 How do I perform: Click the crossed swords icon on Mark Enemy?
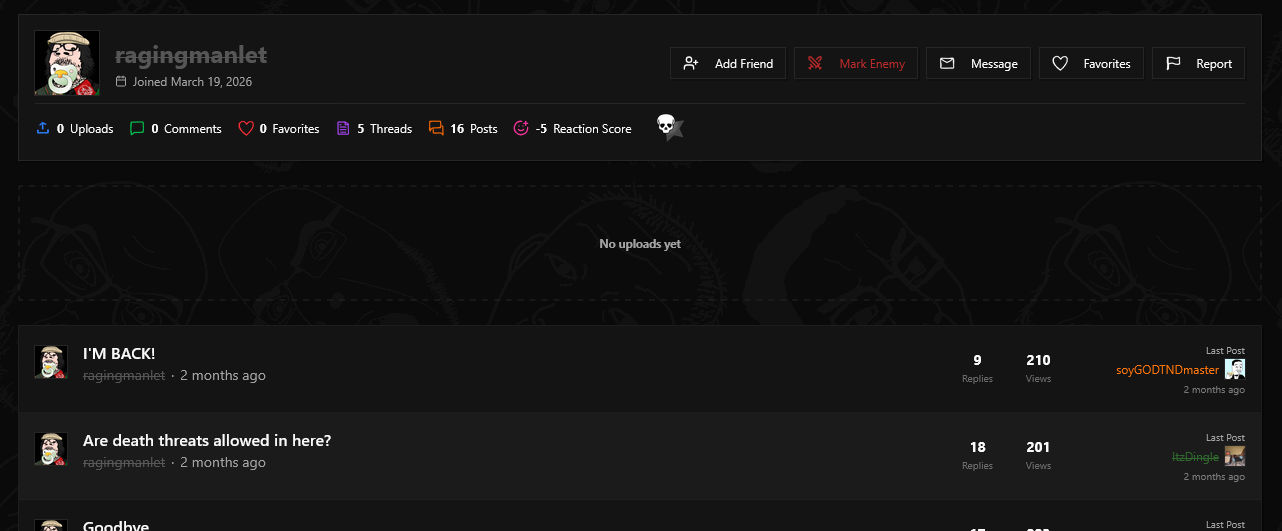[x=815, y=63]
